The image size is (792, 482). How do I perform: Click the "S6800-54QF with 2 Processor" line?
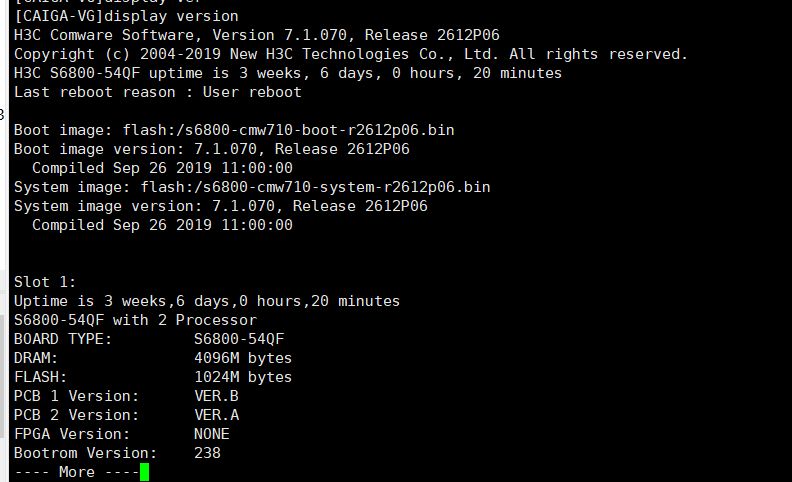[x=135, y=320]
